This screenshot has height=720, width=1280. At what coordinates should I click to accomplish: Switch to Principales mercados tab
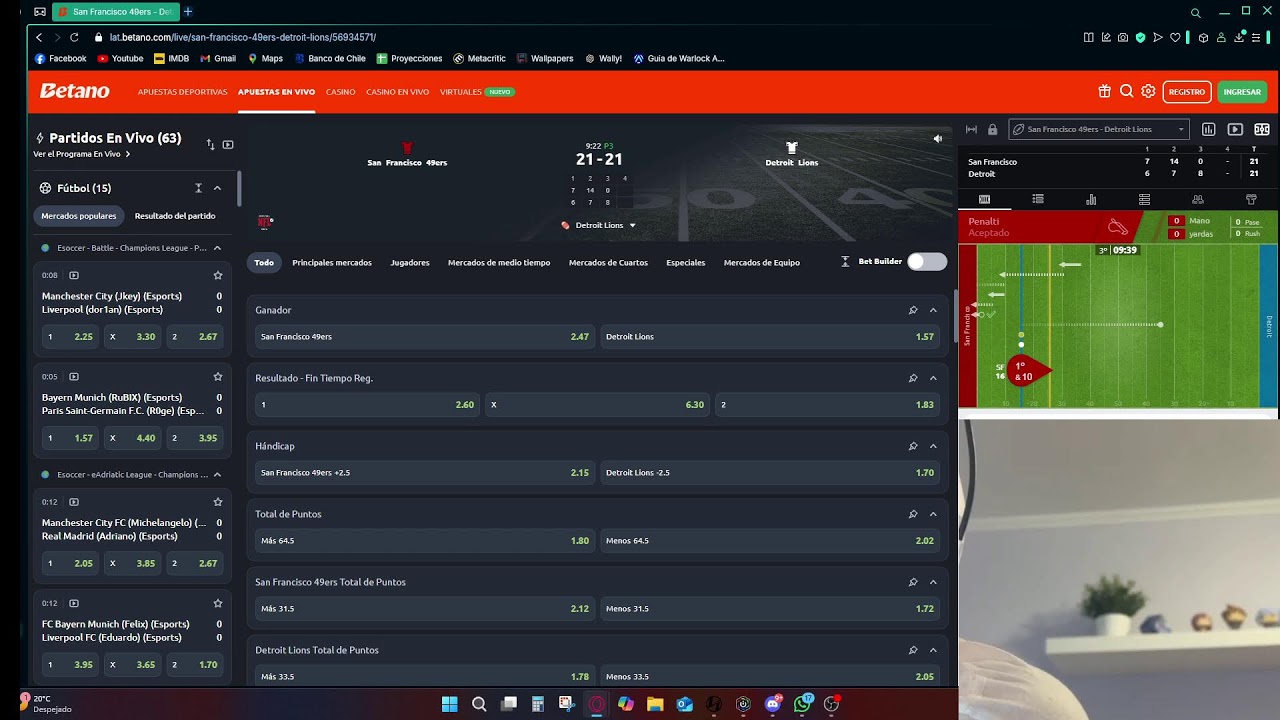click(332, 263)
